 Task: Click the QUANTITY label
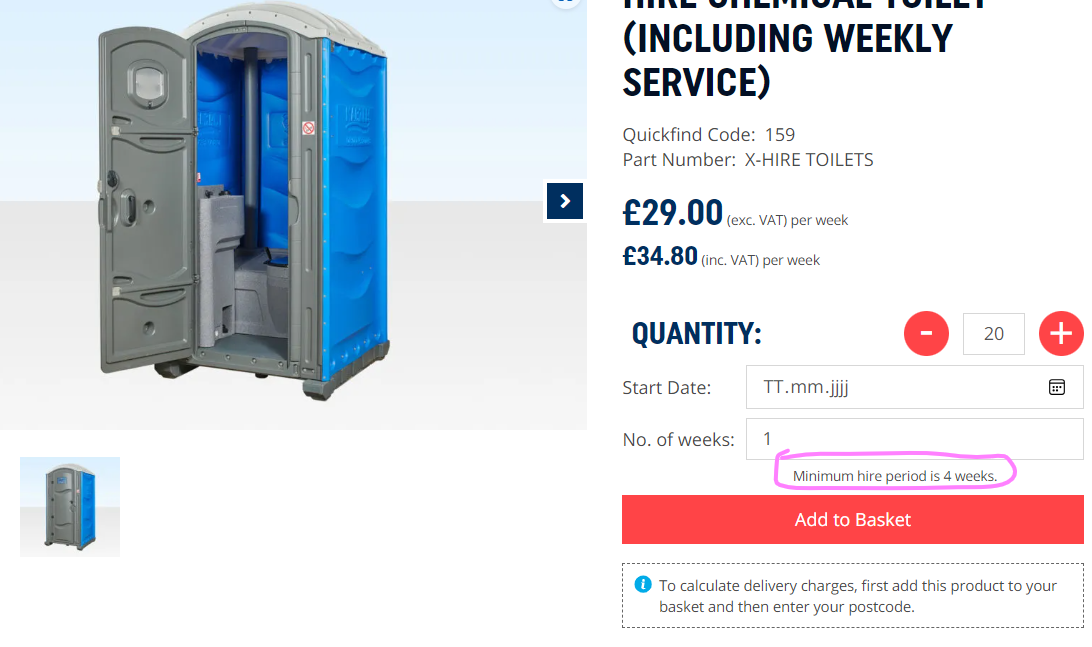click(696, 334)
